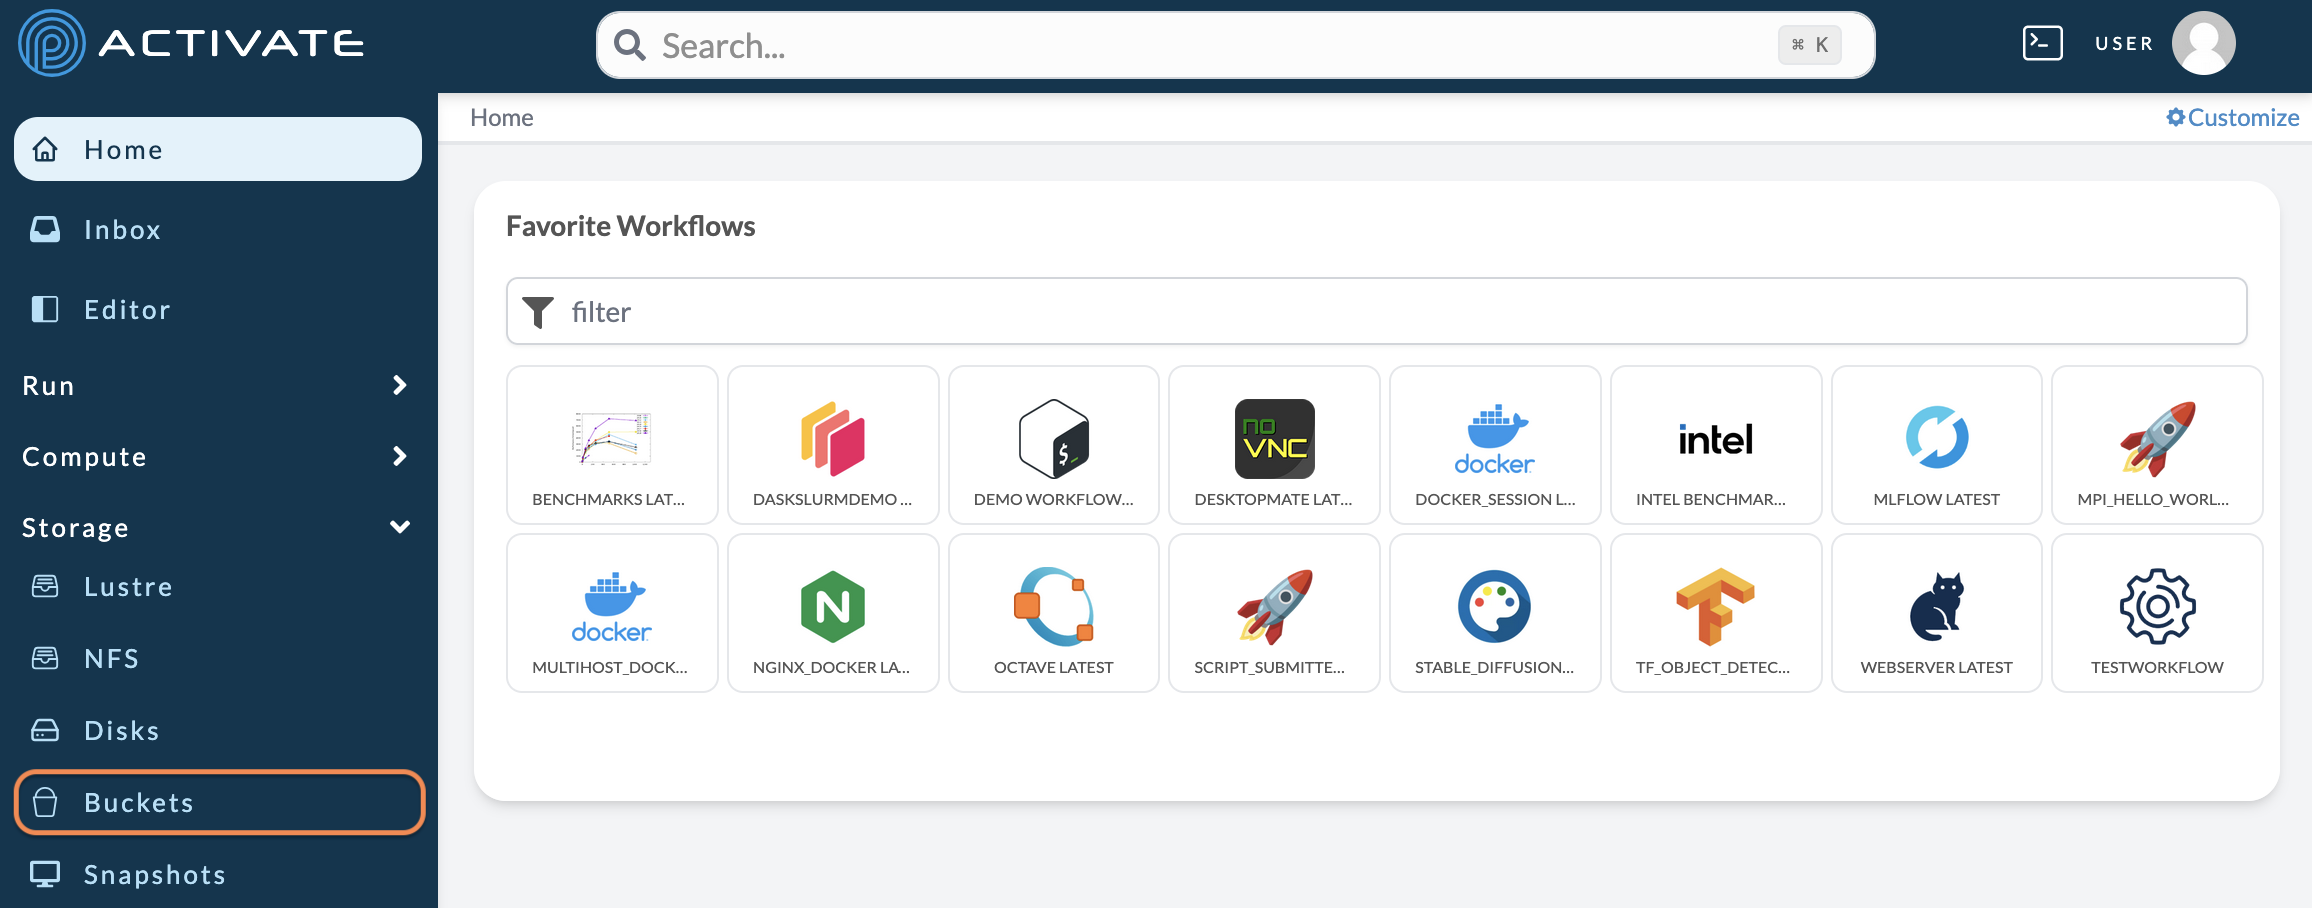
Task: Click the Activate logo icon
Action: coord(51,43)
